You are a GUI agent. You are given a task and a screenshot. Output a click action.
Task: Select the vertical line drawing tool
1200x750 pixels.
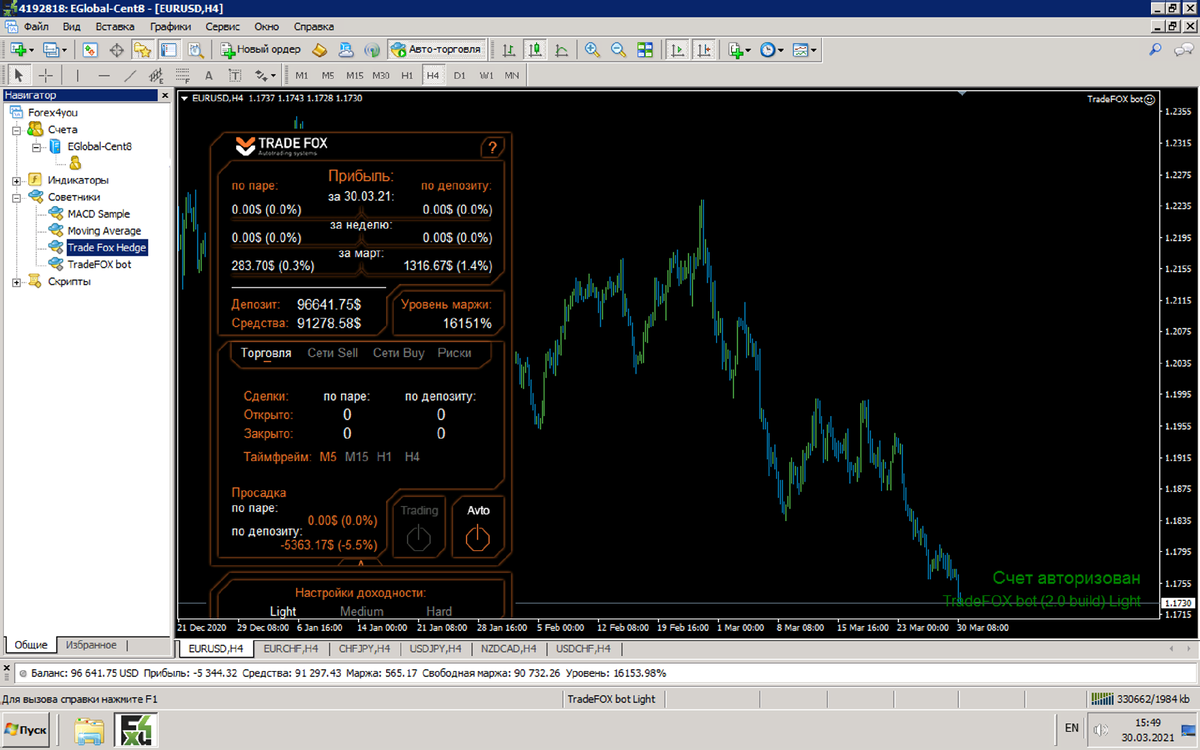click(x=77, y=75)
